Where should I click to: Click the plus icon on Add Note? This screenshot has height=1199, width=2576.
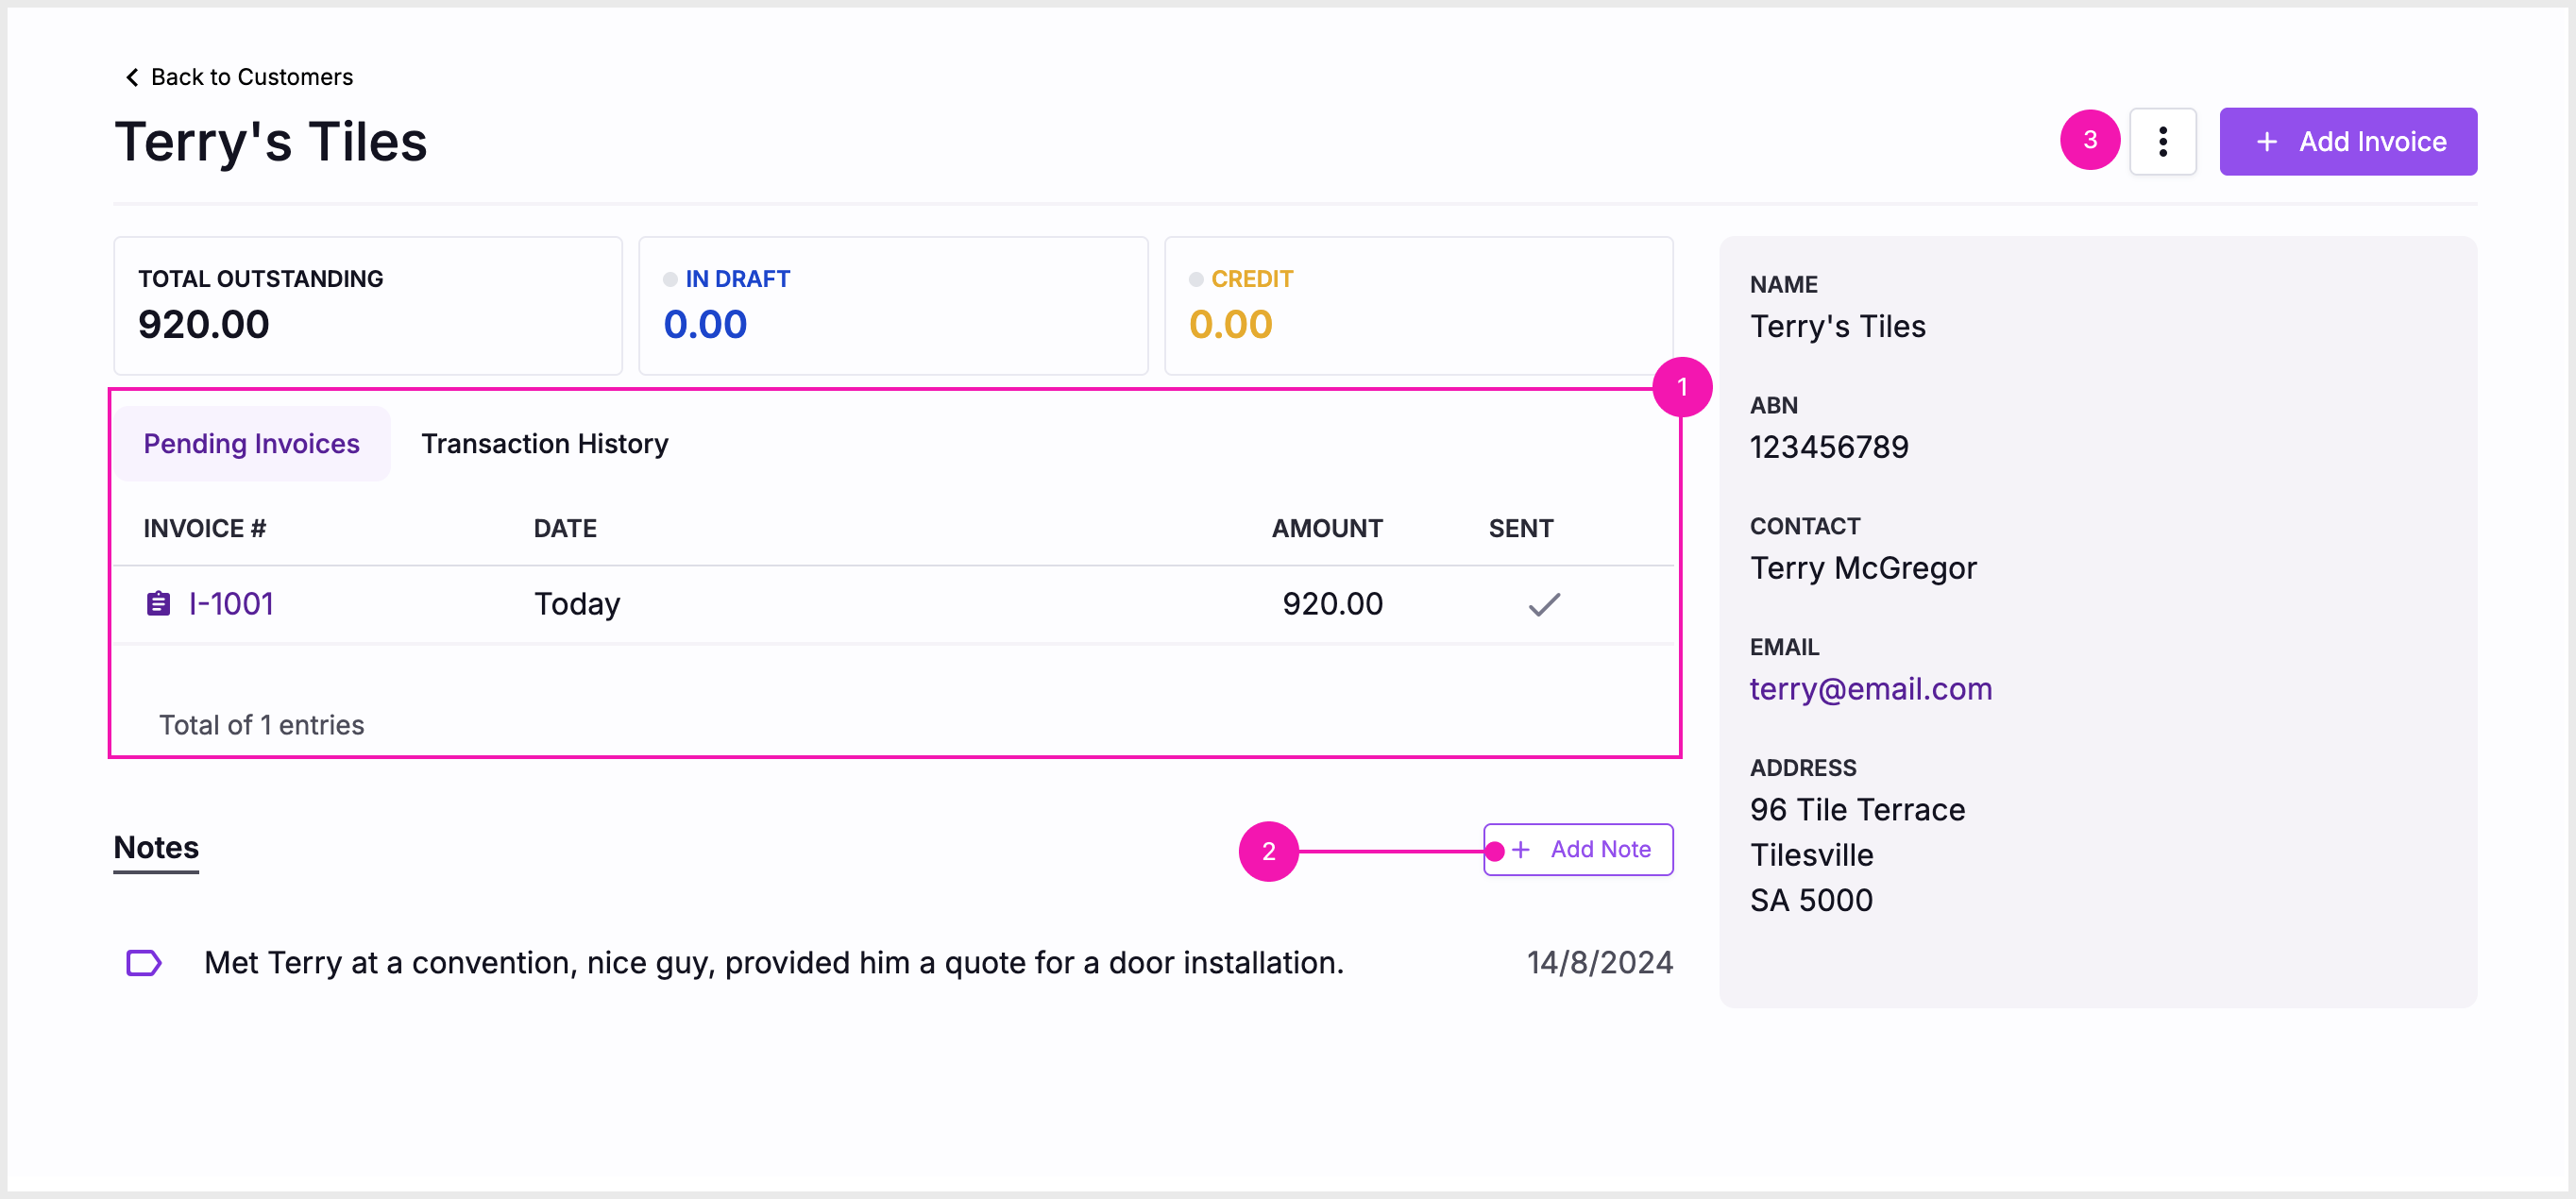[x=1520, y=849]
